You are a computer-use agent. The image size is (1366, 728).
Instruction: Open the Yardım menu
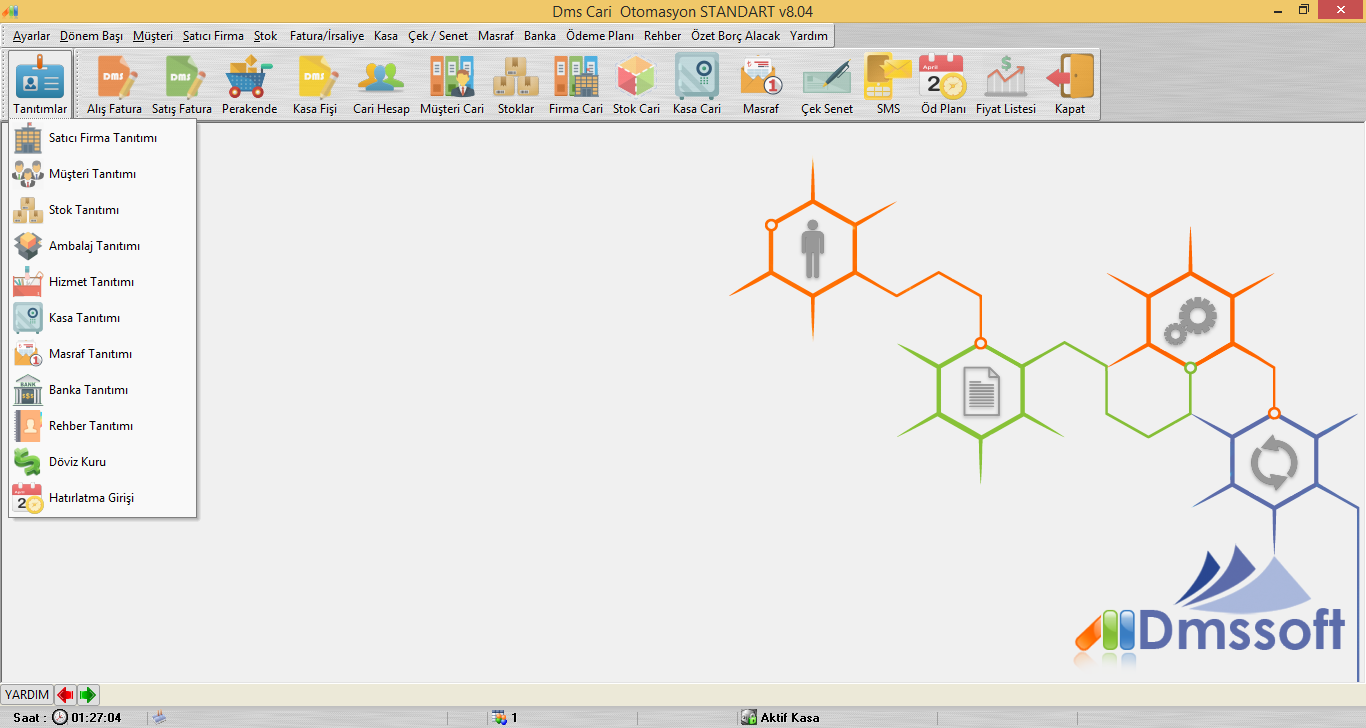tap(809, 35)
